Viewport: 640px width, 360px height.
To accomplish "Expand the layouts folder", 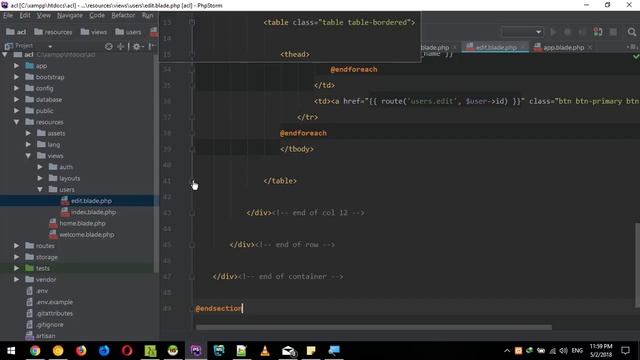I will [x=40, y=178].
